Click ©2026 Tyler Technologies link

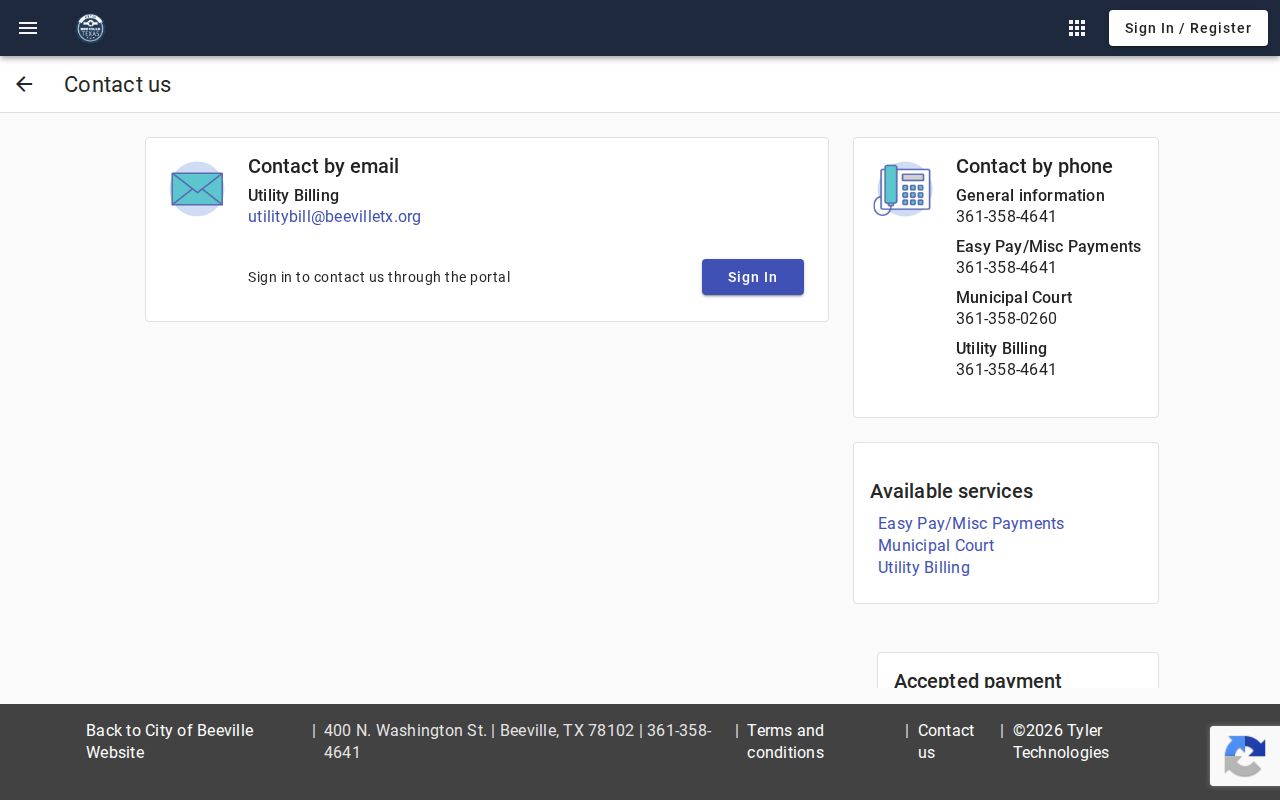[1061, 741]
